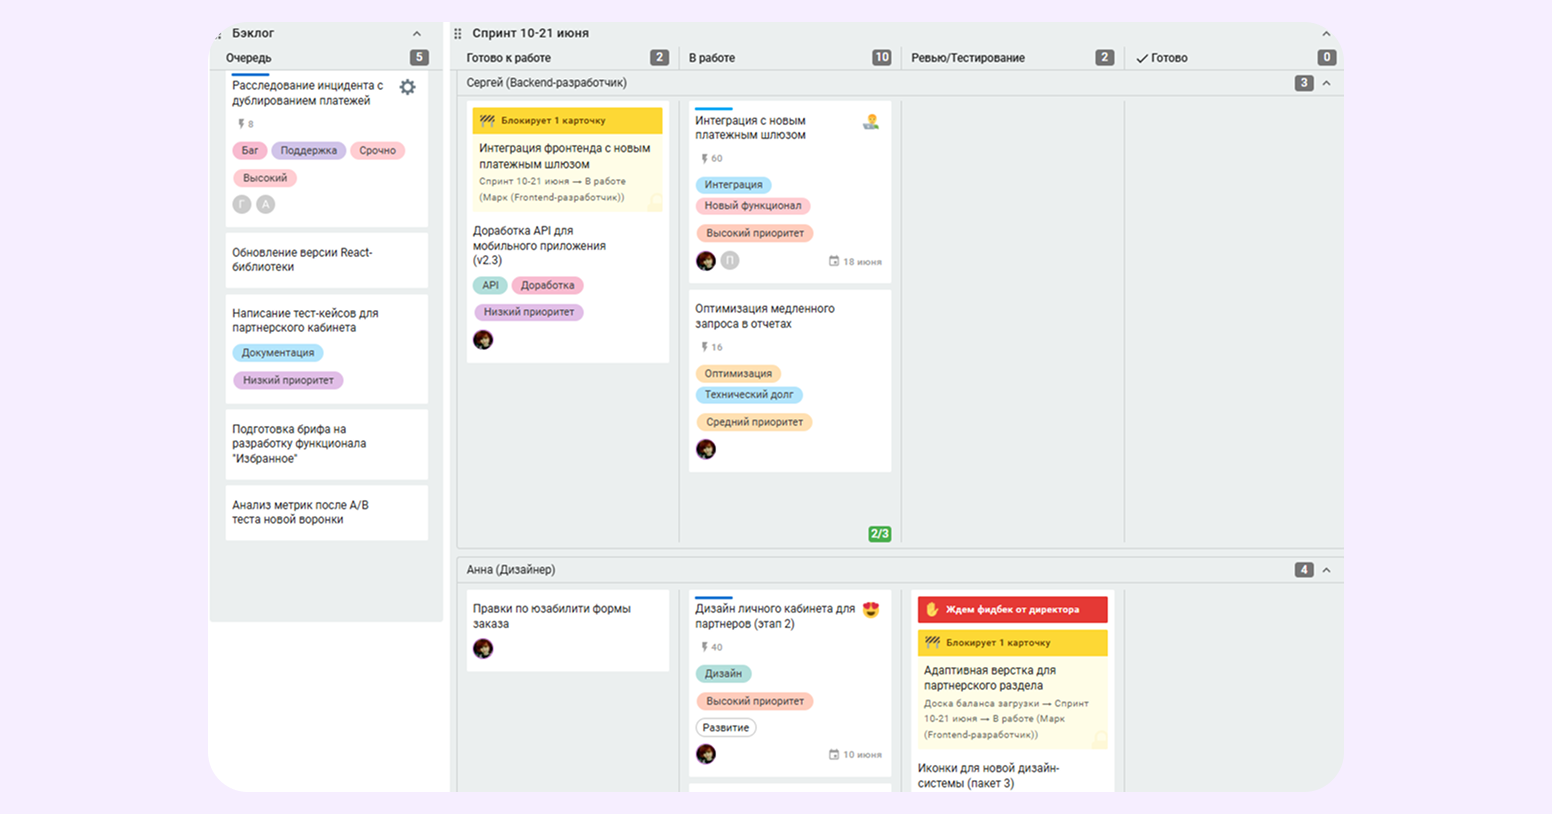
Task: Click the lightning size icon next to 60
Action: [704, 159]
